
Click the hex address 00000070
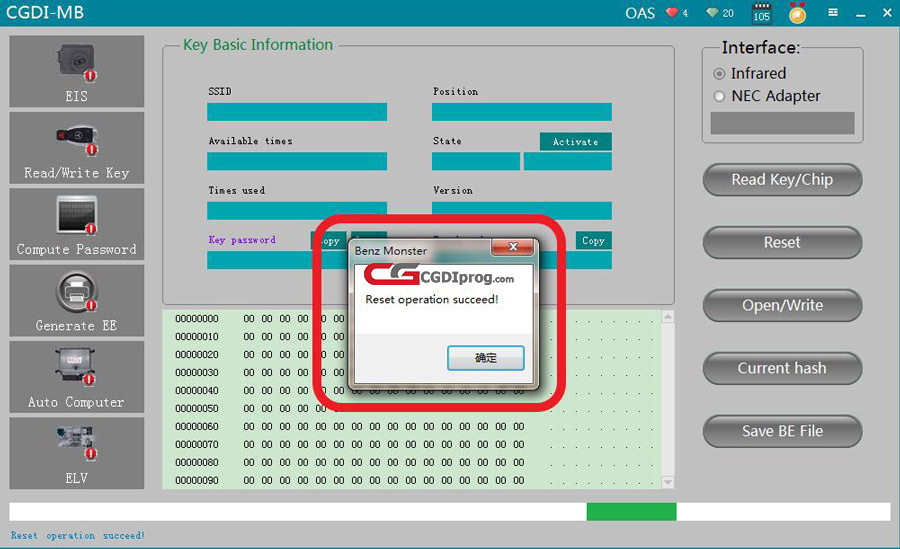197,444
